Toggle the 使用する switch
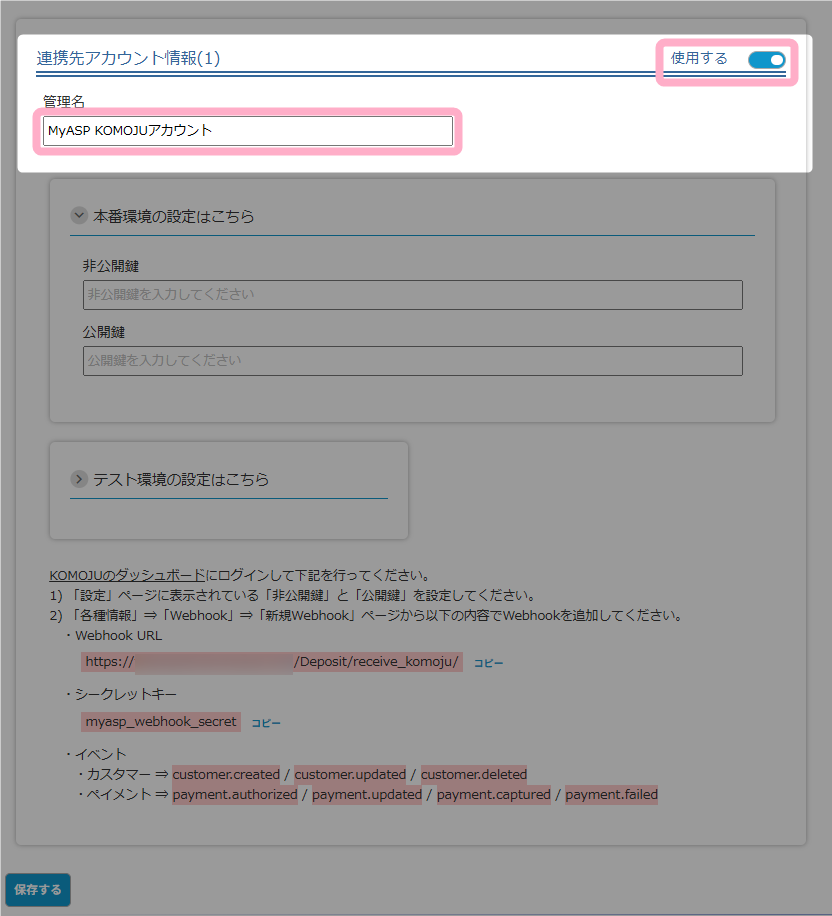Viewport: 832px width, 916px height. click(x=766, y=60)
